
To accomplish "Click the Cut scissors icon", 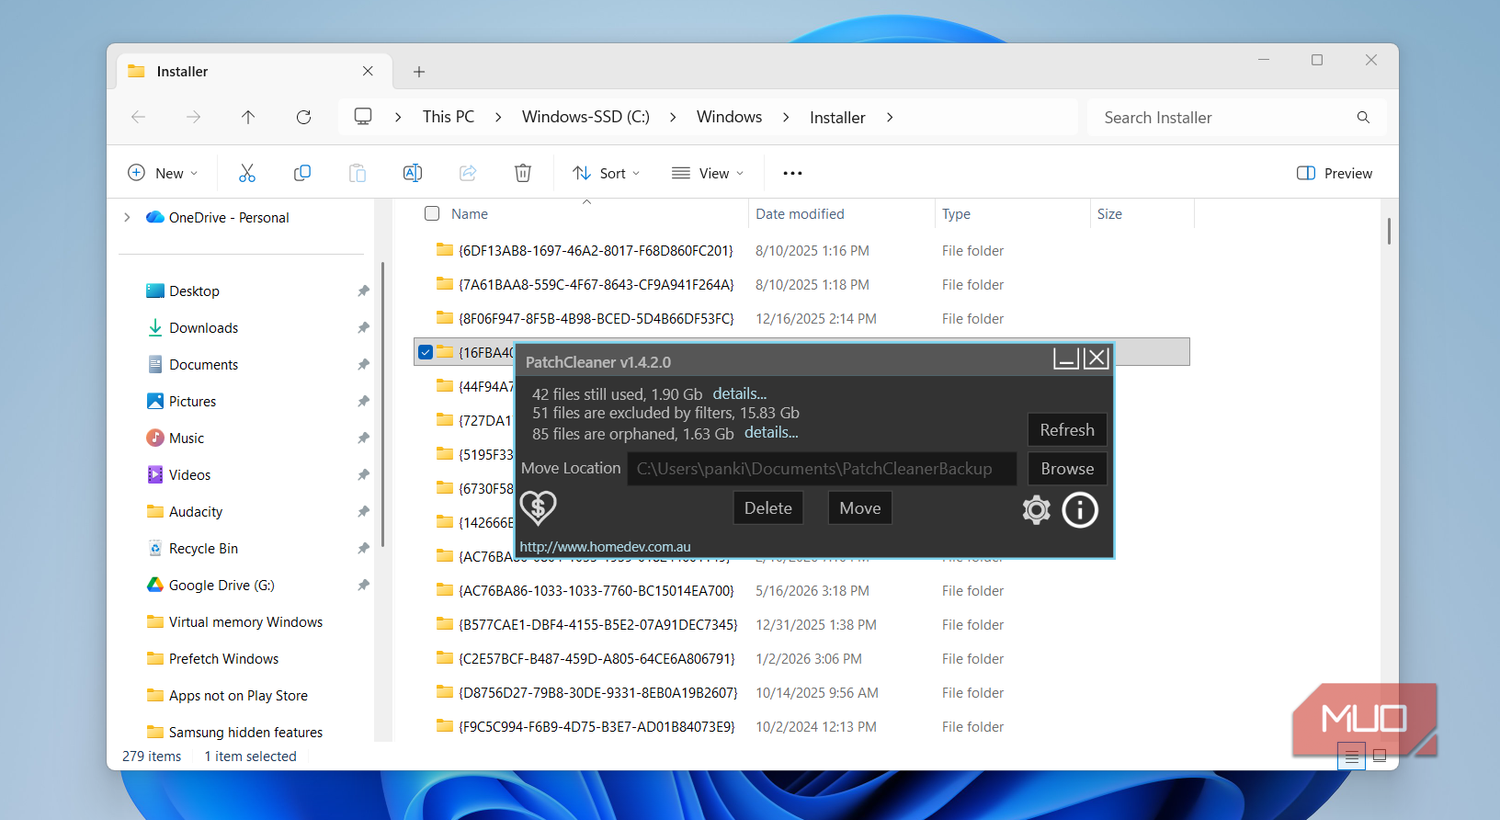I will click(247, 173).
